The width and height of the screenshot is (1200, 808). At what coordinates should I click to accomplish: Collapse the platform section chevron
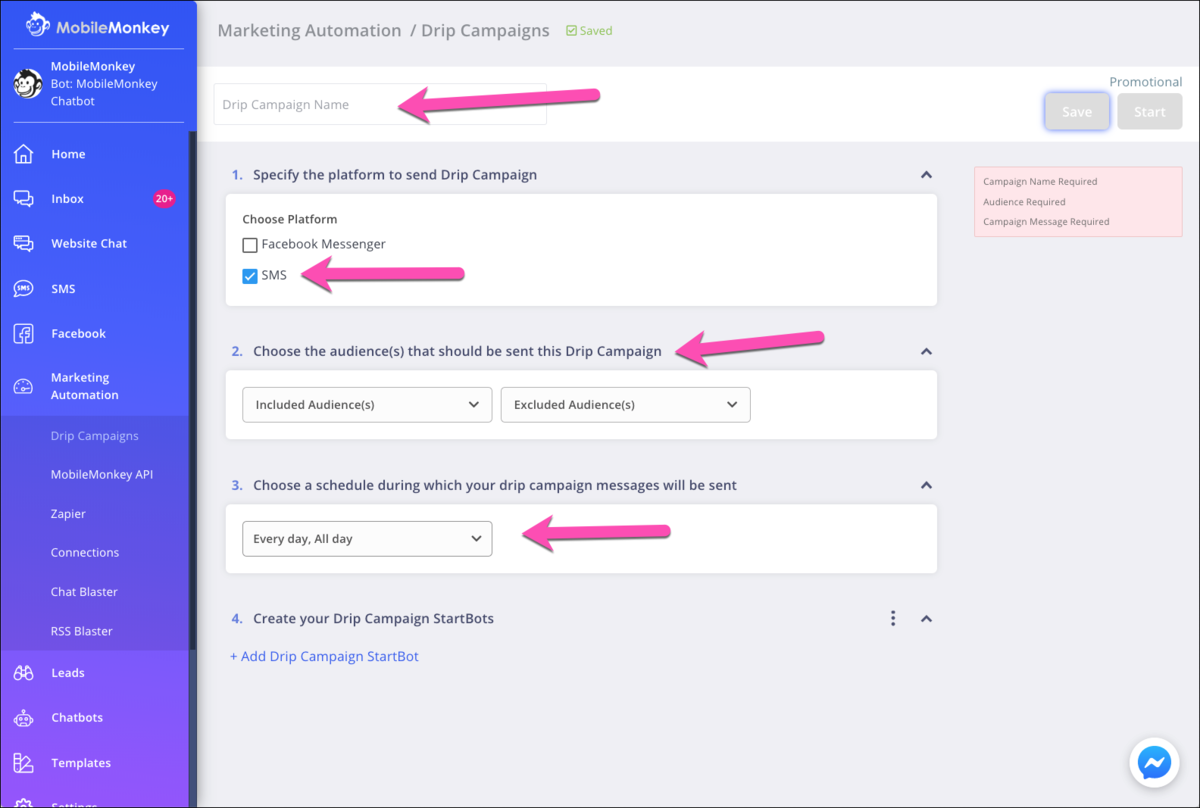(x=926, y=175)
